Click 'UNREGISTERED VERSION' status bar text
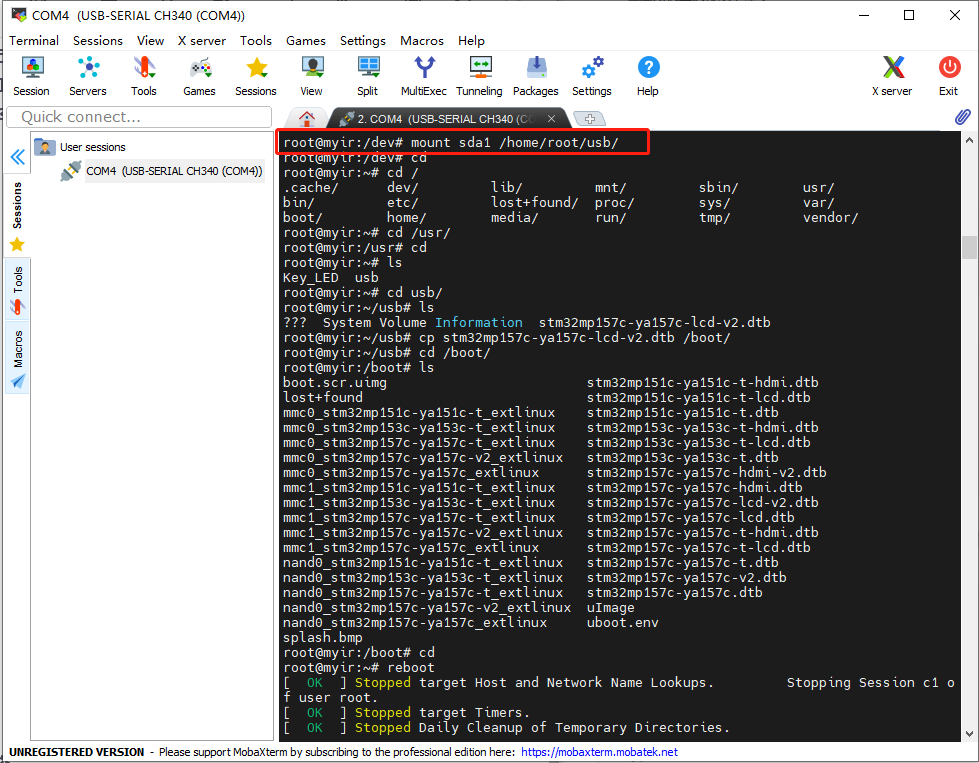 pyautogui.click(x=76, y=752)
